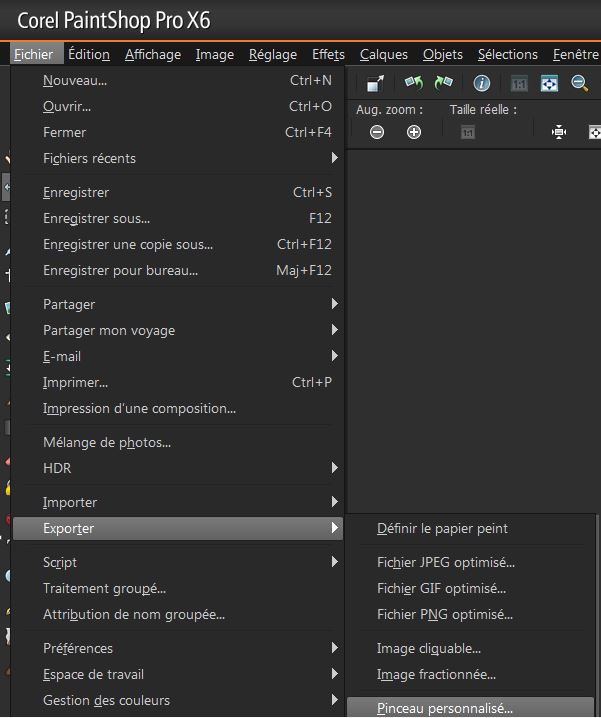Choose Fichier PNG optimisé...

471,615
